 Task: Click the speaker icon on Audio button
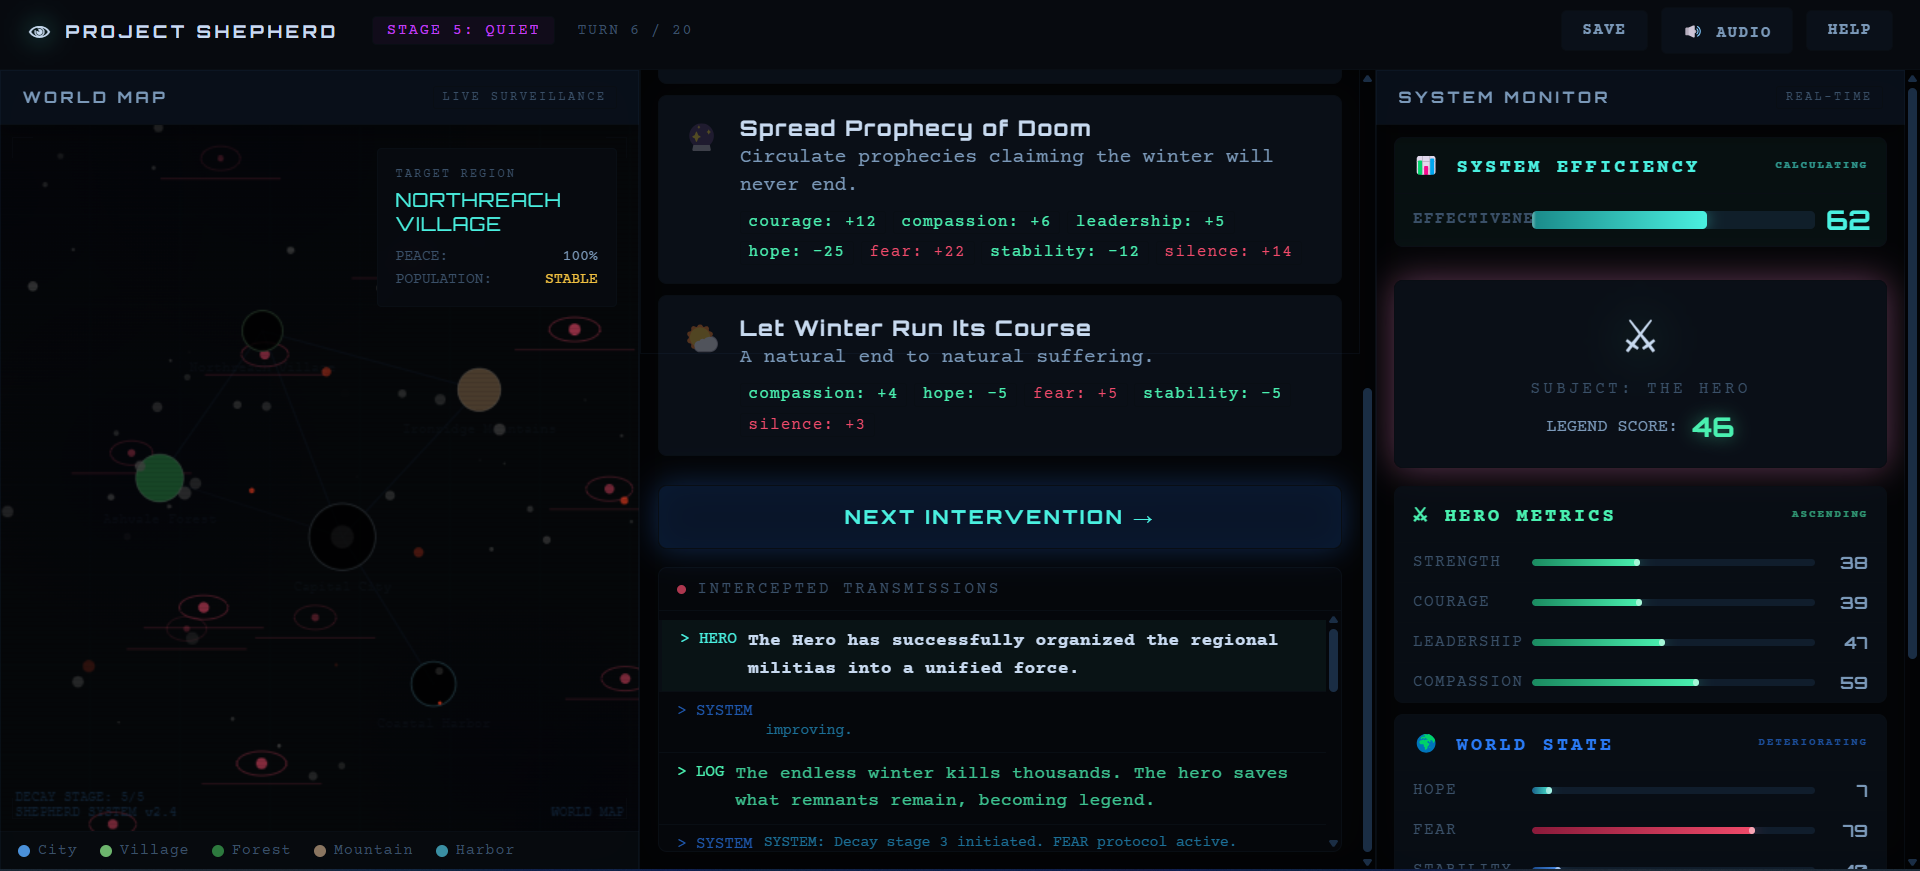tap(1692, 32)
